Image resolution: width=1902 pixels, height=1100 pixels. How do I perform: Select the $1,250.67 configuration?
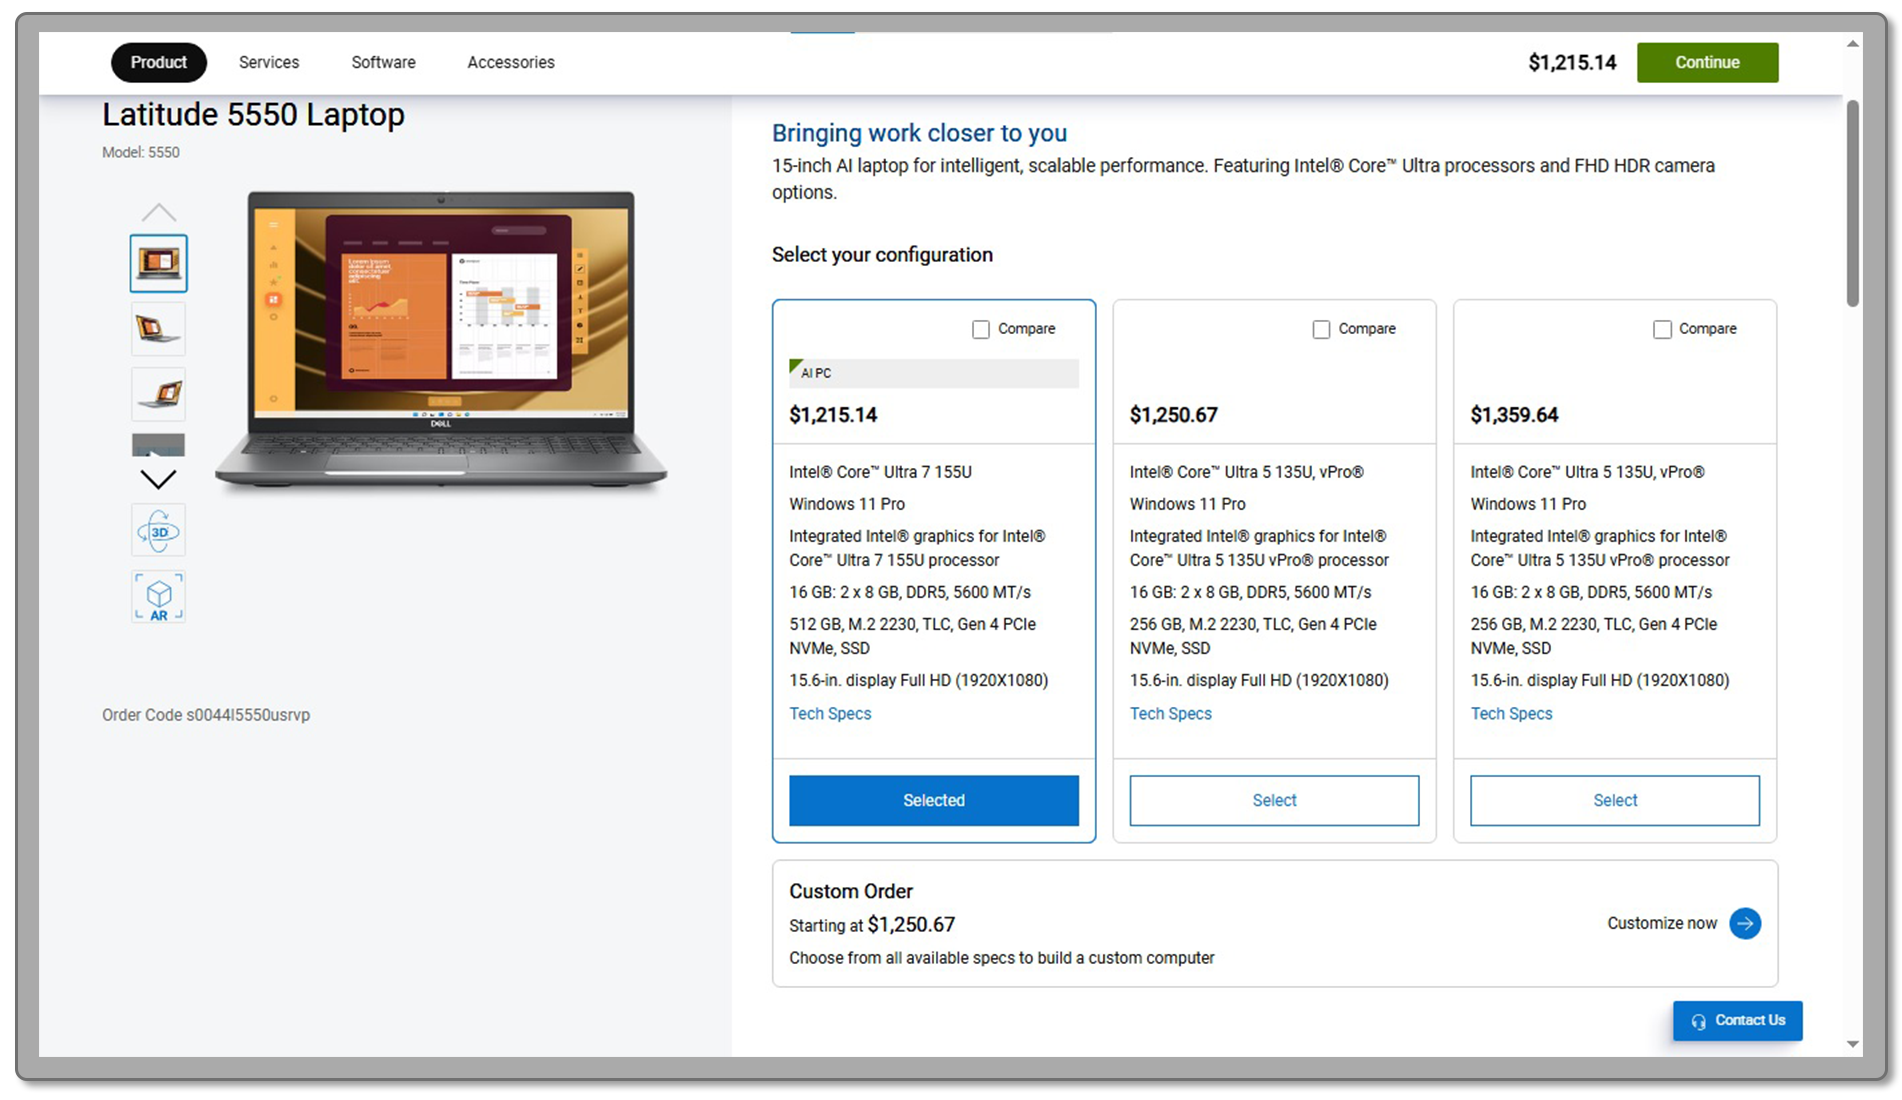click(1274, 800)
